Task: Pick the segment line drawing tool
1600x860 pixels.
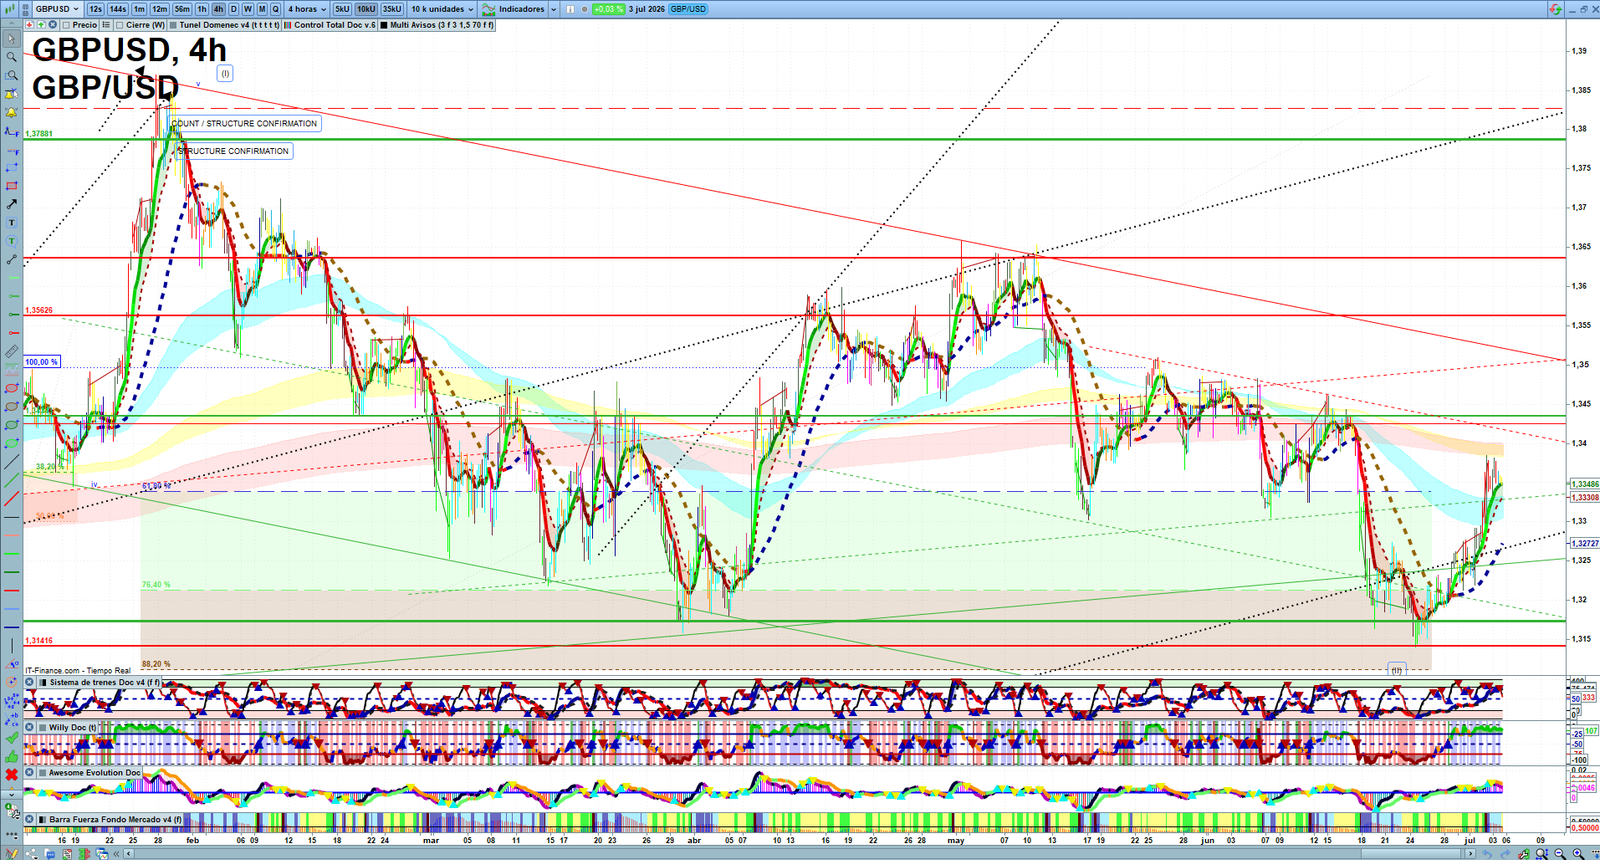Action: coord(12,260)
